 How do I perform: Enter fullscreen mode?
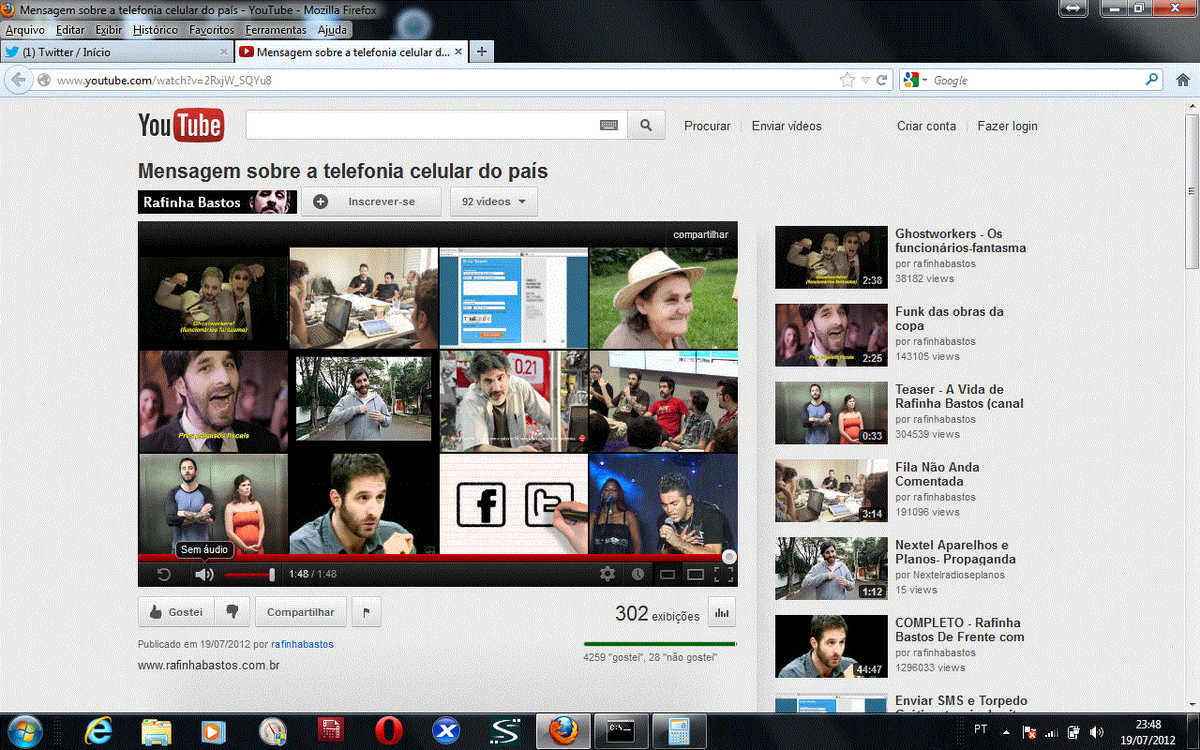point(724,574)
